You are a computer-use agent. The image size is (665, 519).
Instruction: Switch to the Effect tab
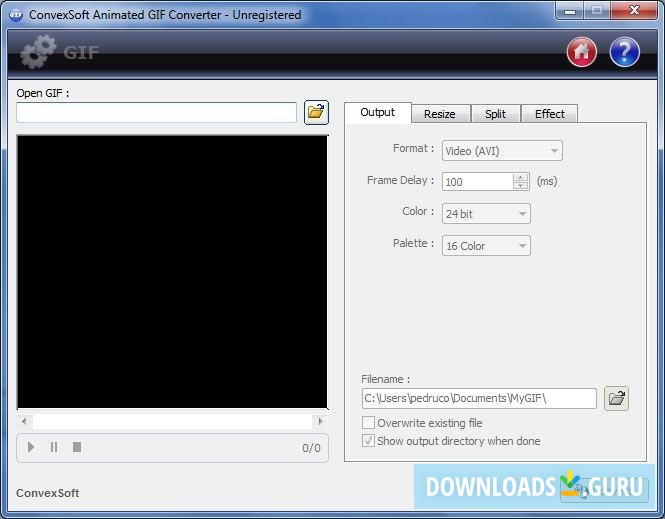[550, 114]
